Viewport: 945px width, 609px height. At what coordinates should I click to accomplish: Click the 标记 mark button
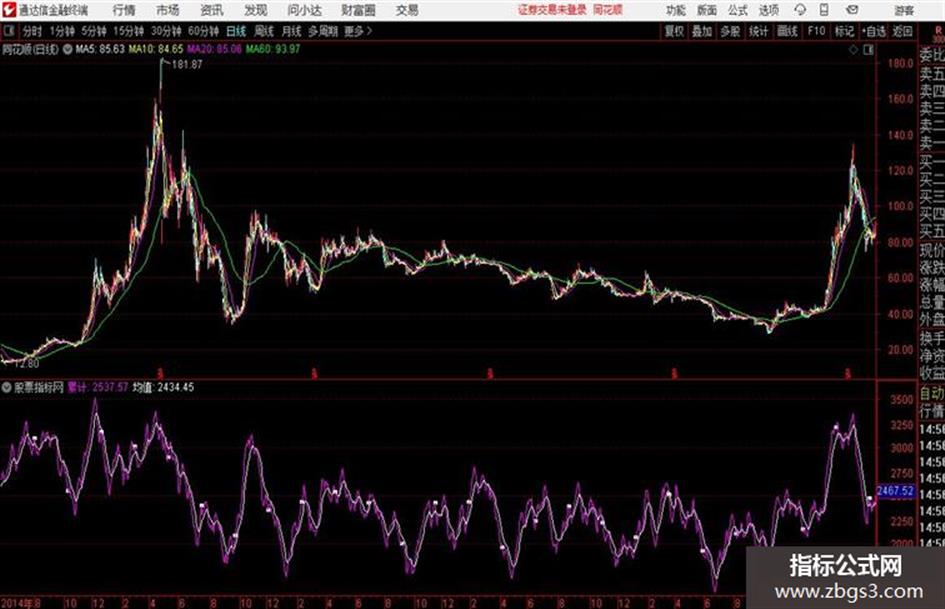pos(844,31)
